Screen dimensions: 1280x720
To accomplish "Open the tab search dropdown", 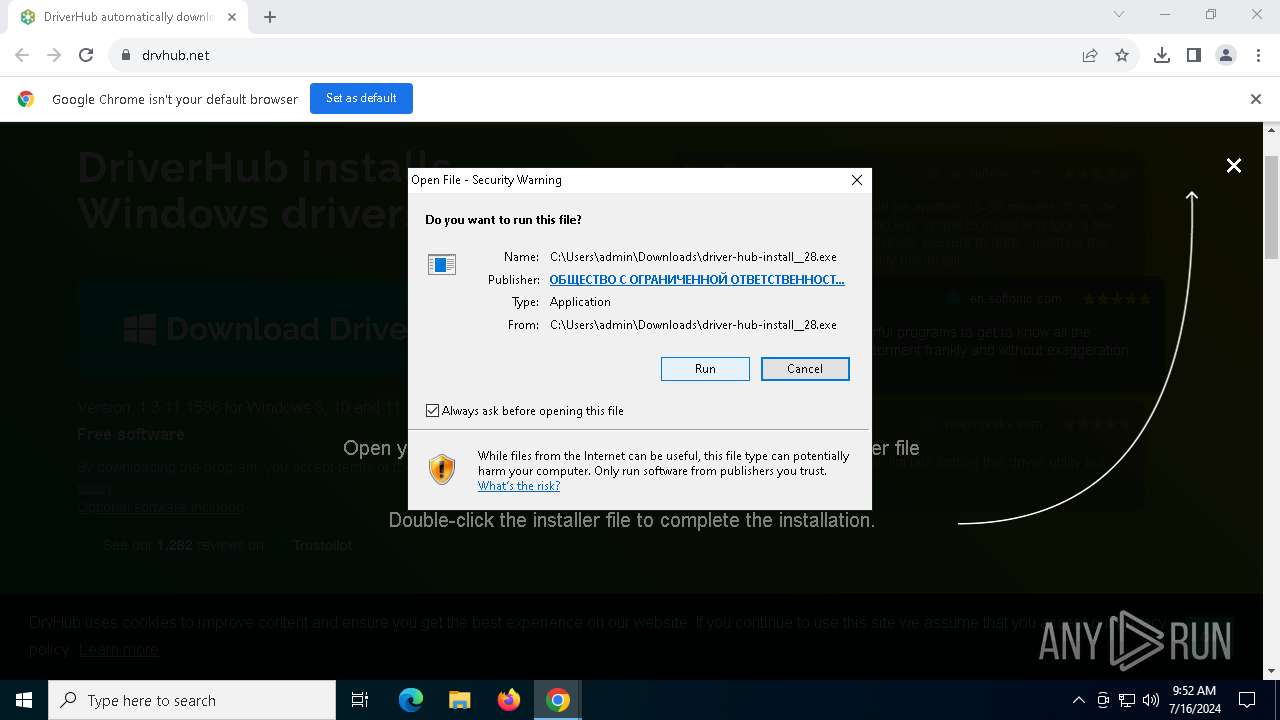I will point(1119,15).
